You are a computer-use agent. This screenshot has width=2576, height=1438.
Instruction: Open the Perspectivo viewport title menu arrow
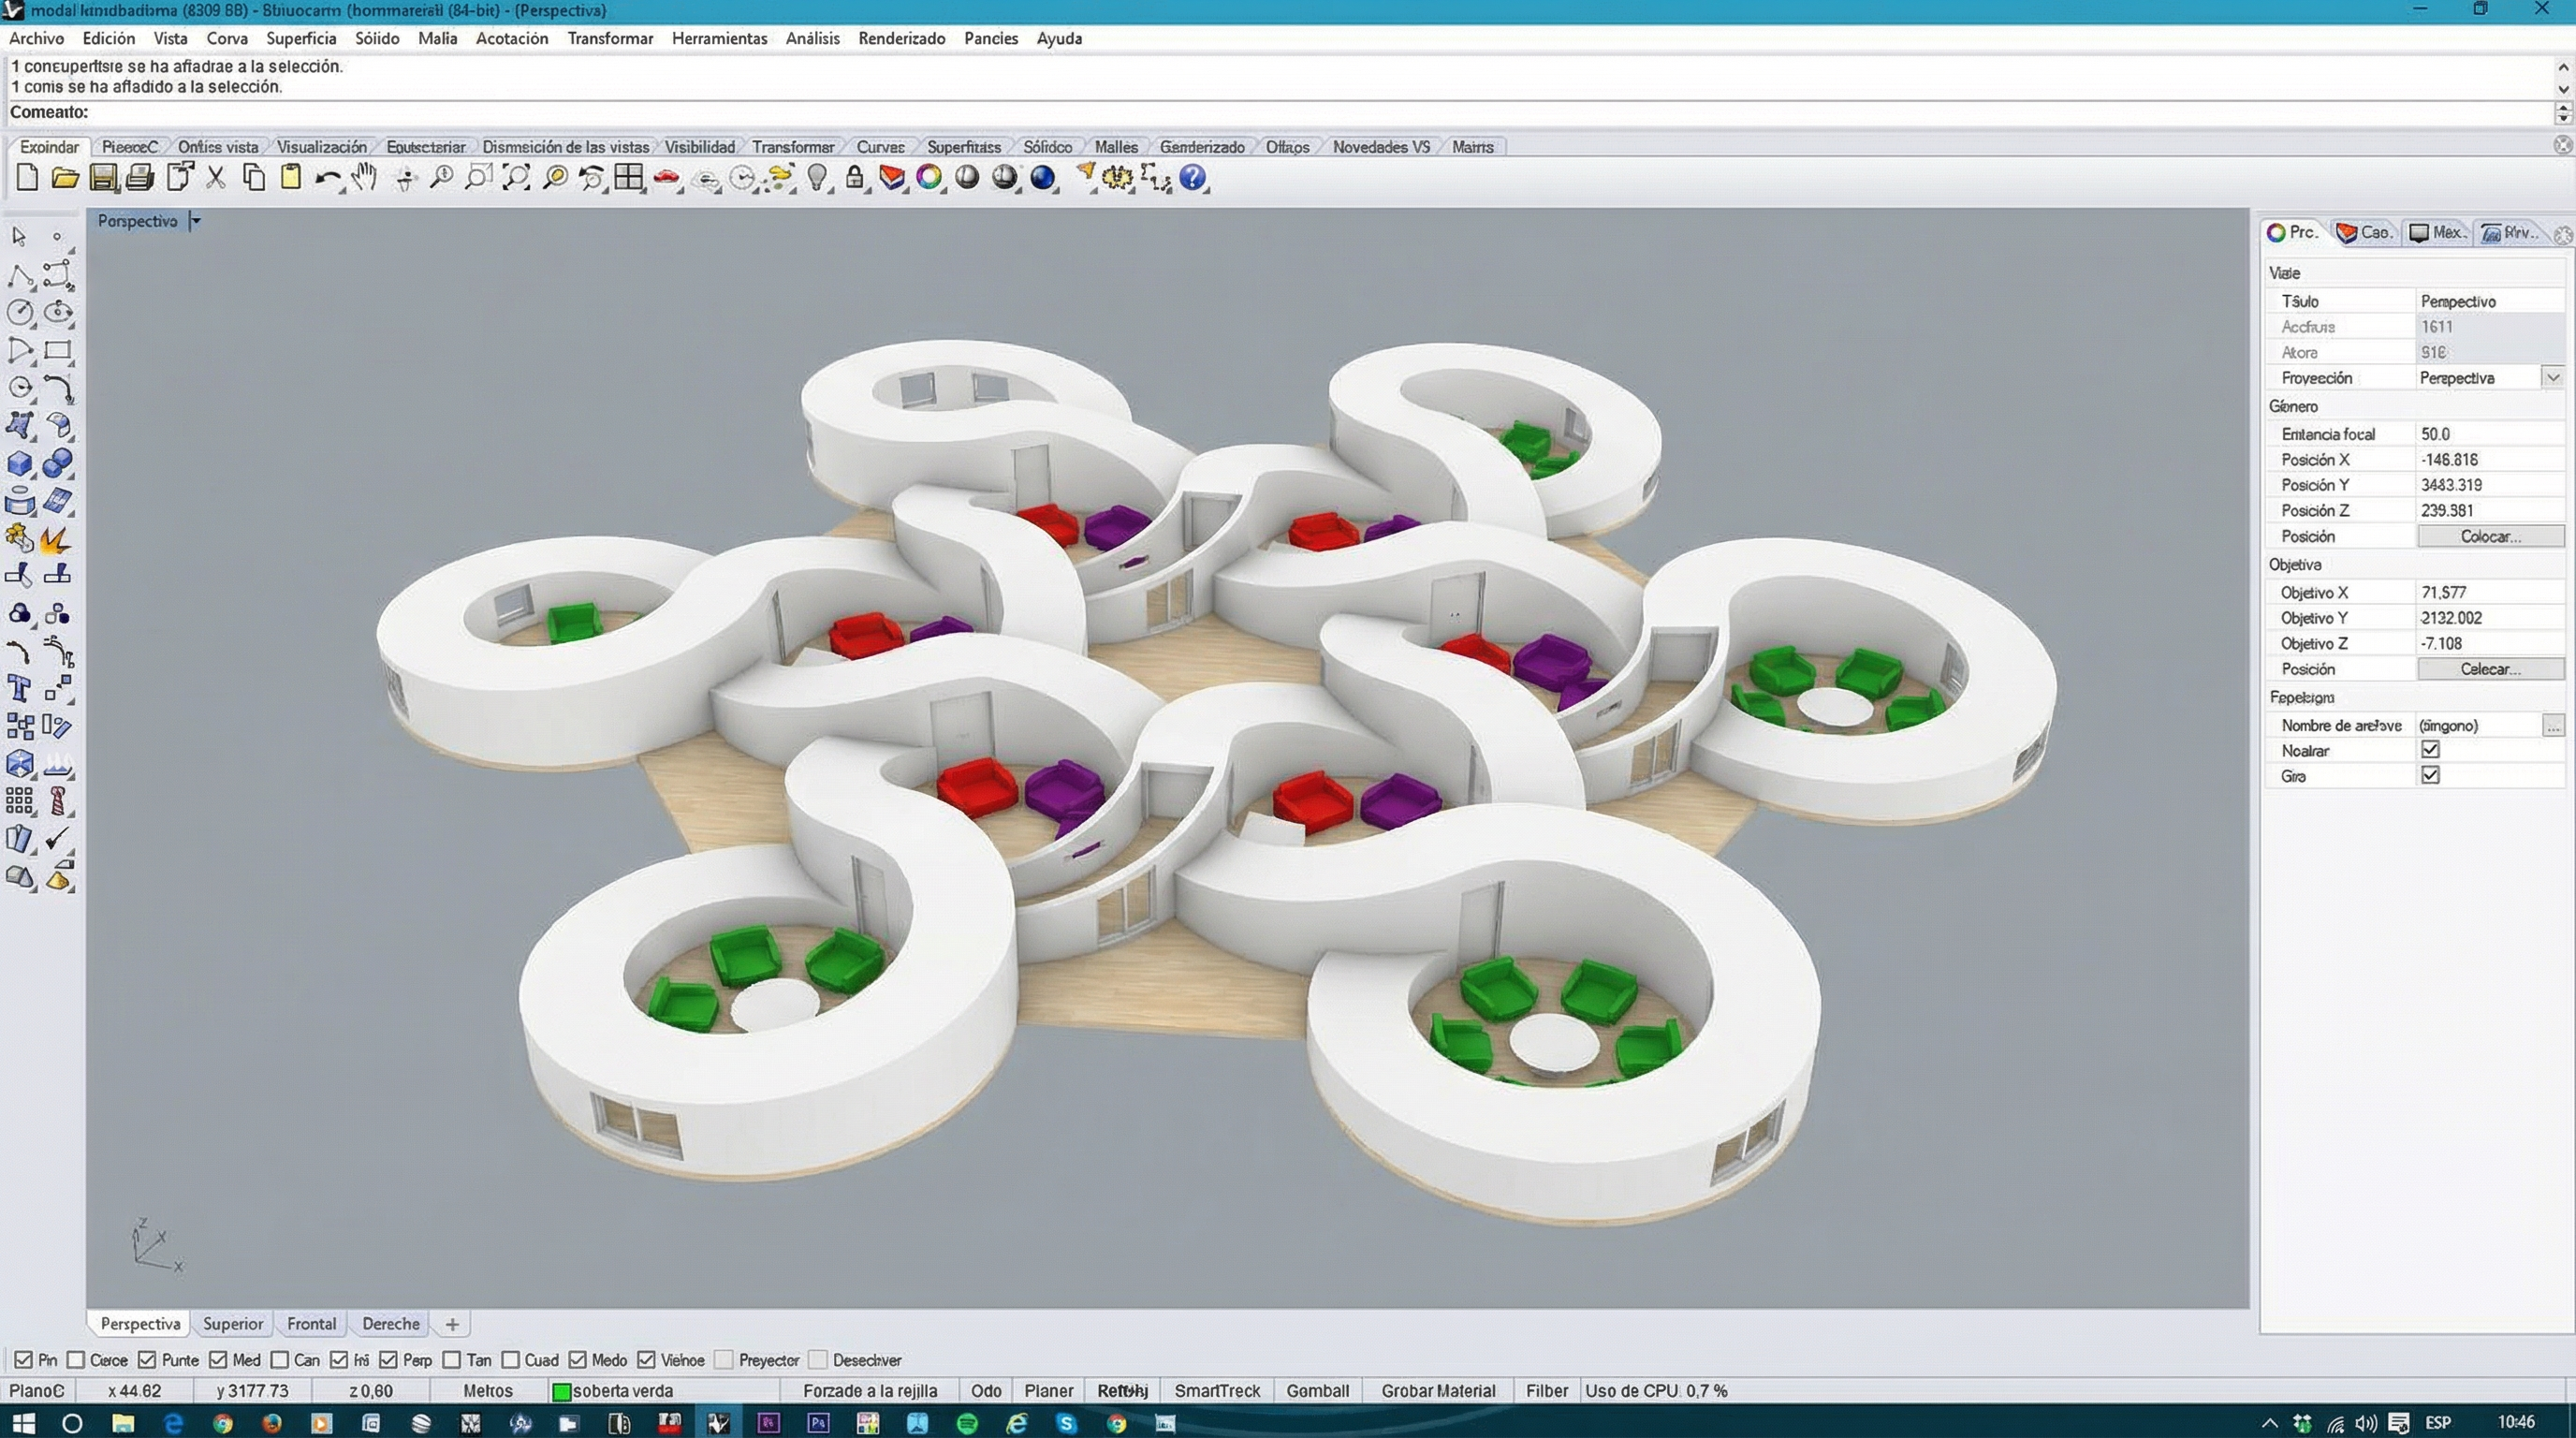tap(196, 221)
